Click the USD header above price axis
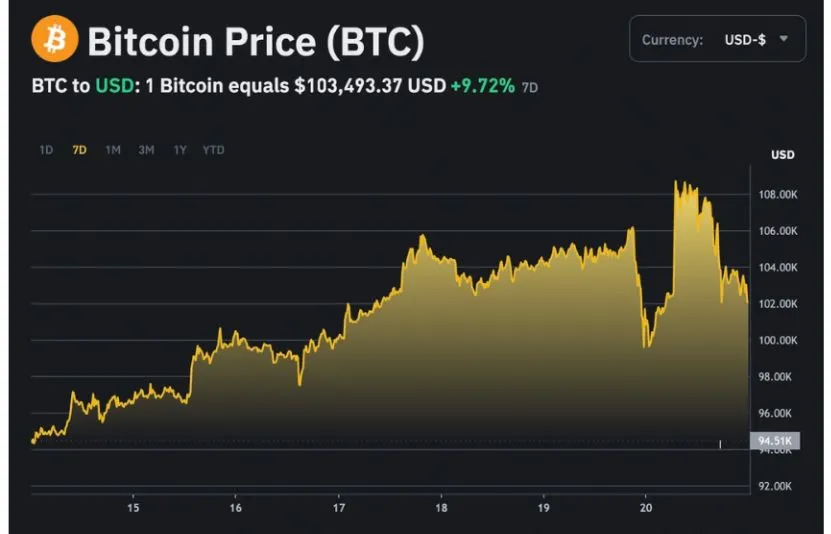This screenshot has width=831, height=534. (x=782, y=155)
